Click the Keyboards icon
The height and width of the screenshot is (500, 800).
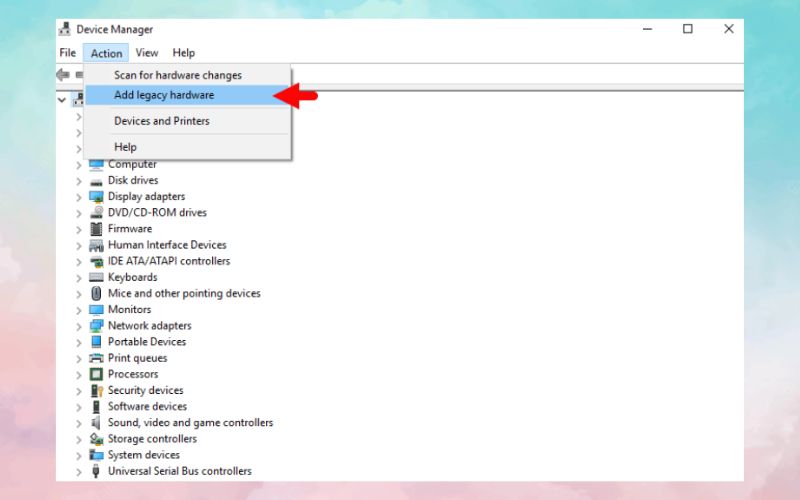pos(96,277)
